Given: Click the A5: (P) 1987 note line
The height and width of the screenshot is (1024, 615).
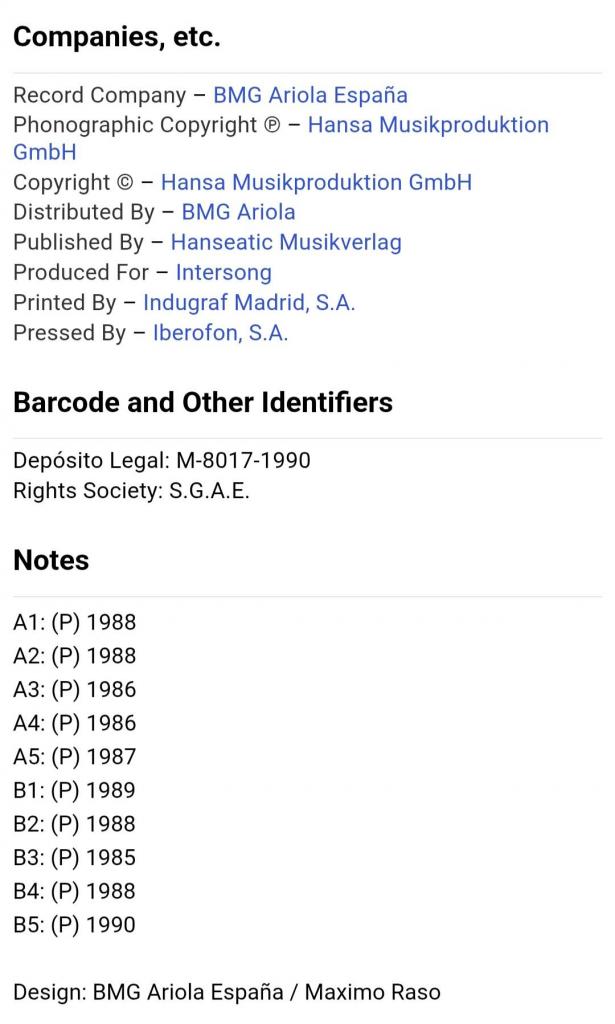Looking at the screenshot, I should click(x=75, y=757).
